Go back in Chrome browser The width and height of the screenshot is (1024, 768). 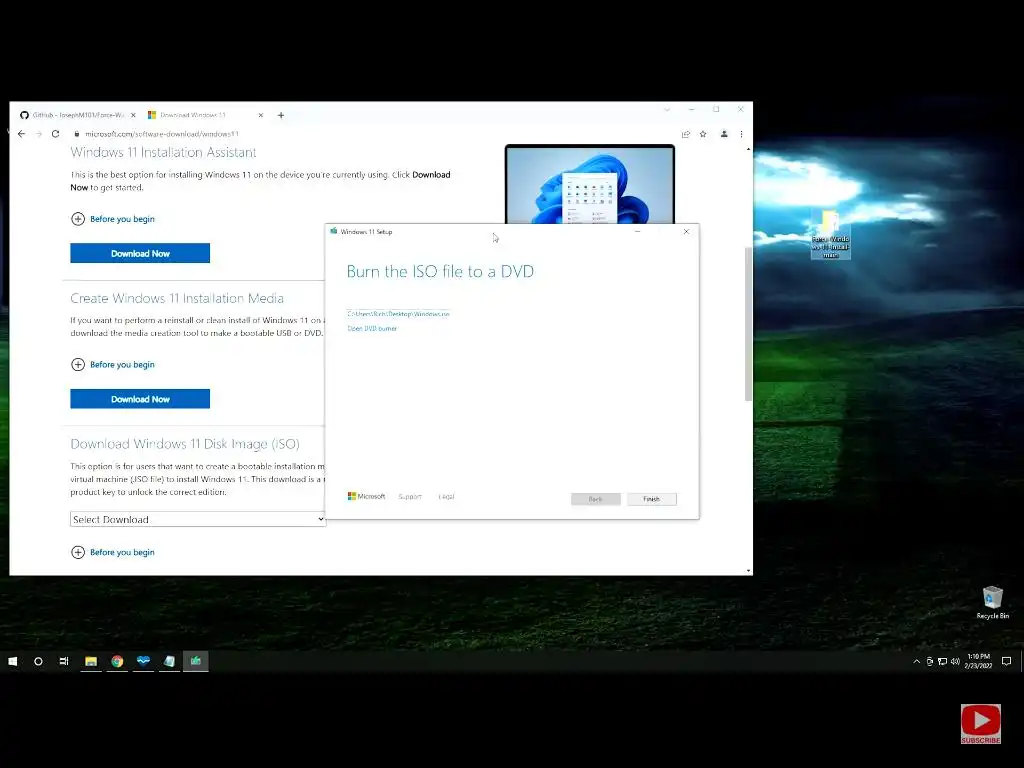pyautogui.click(x=22, y=134)
